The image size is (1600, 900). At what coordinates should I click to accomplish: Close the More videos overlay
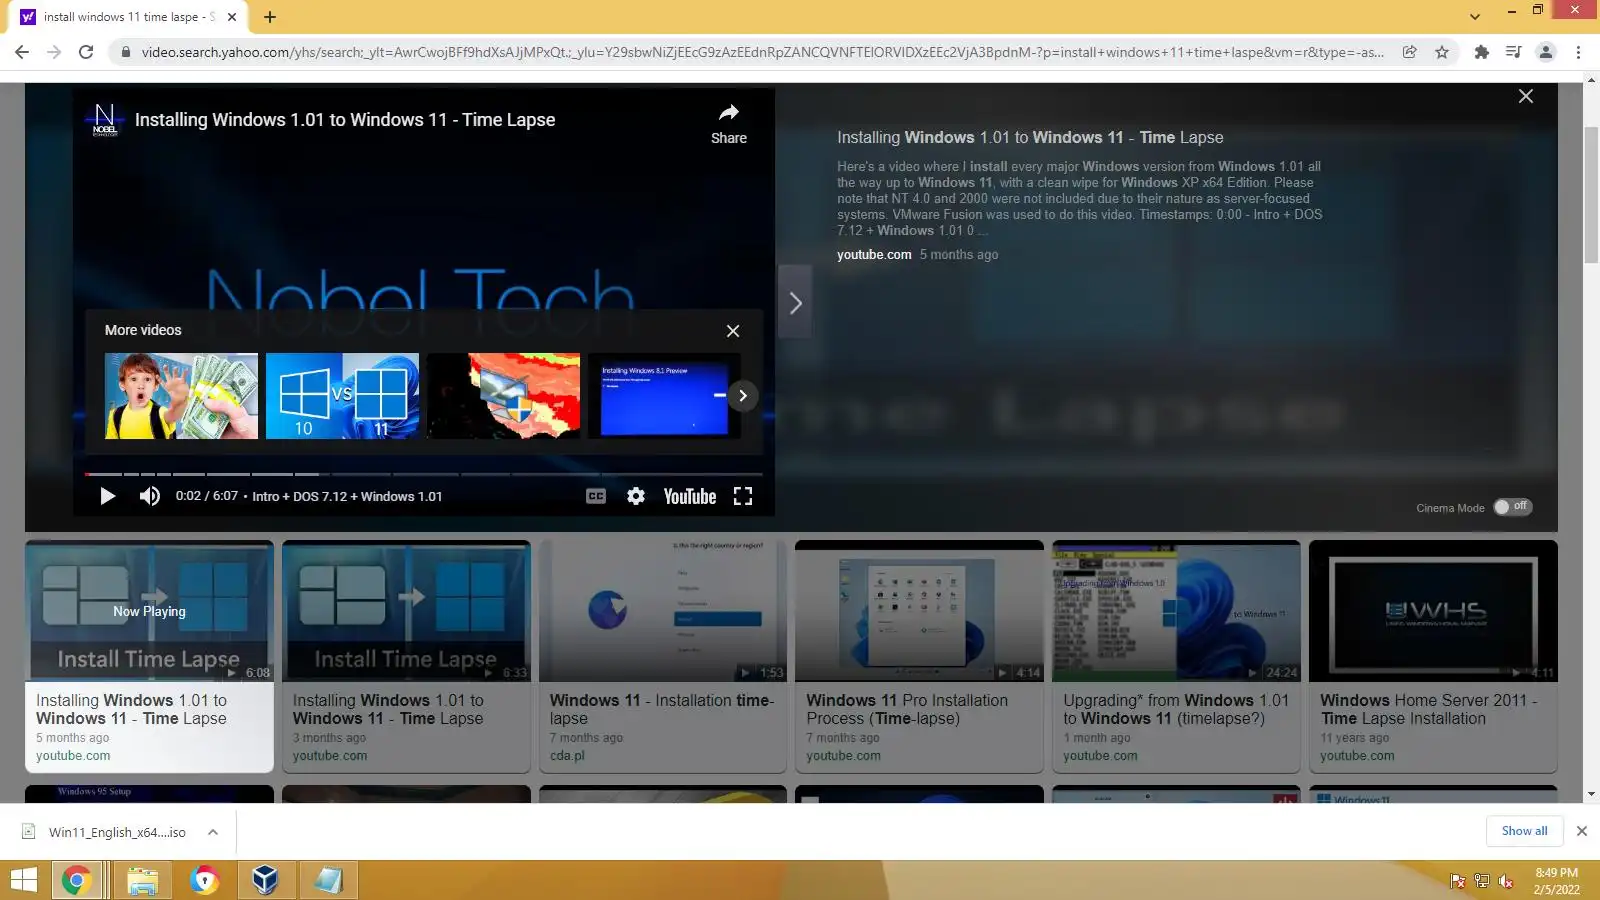click(x=733, y=331)
